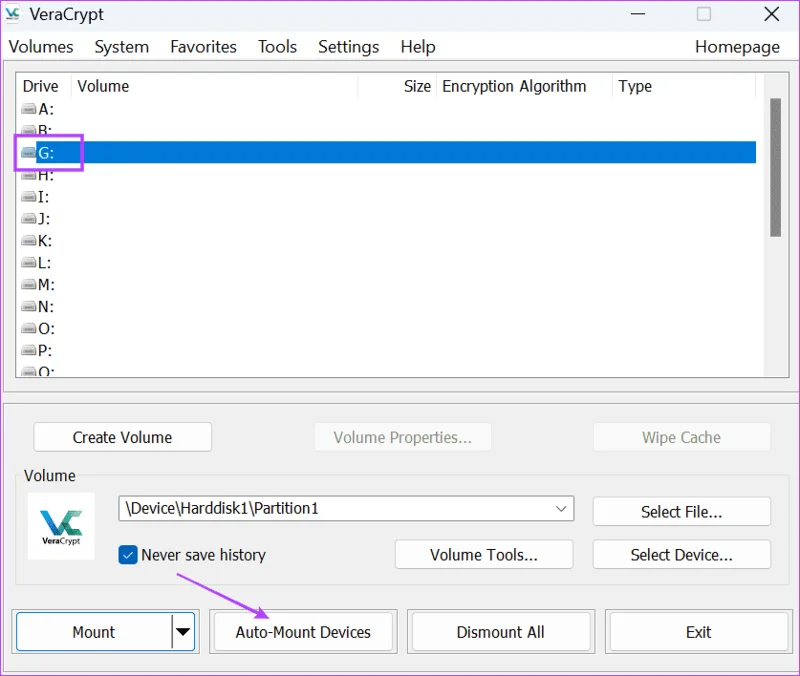The height and width of the screenshot is (676, 800).
Task: Open the Volumes menu
Action: tap(41, 47)
